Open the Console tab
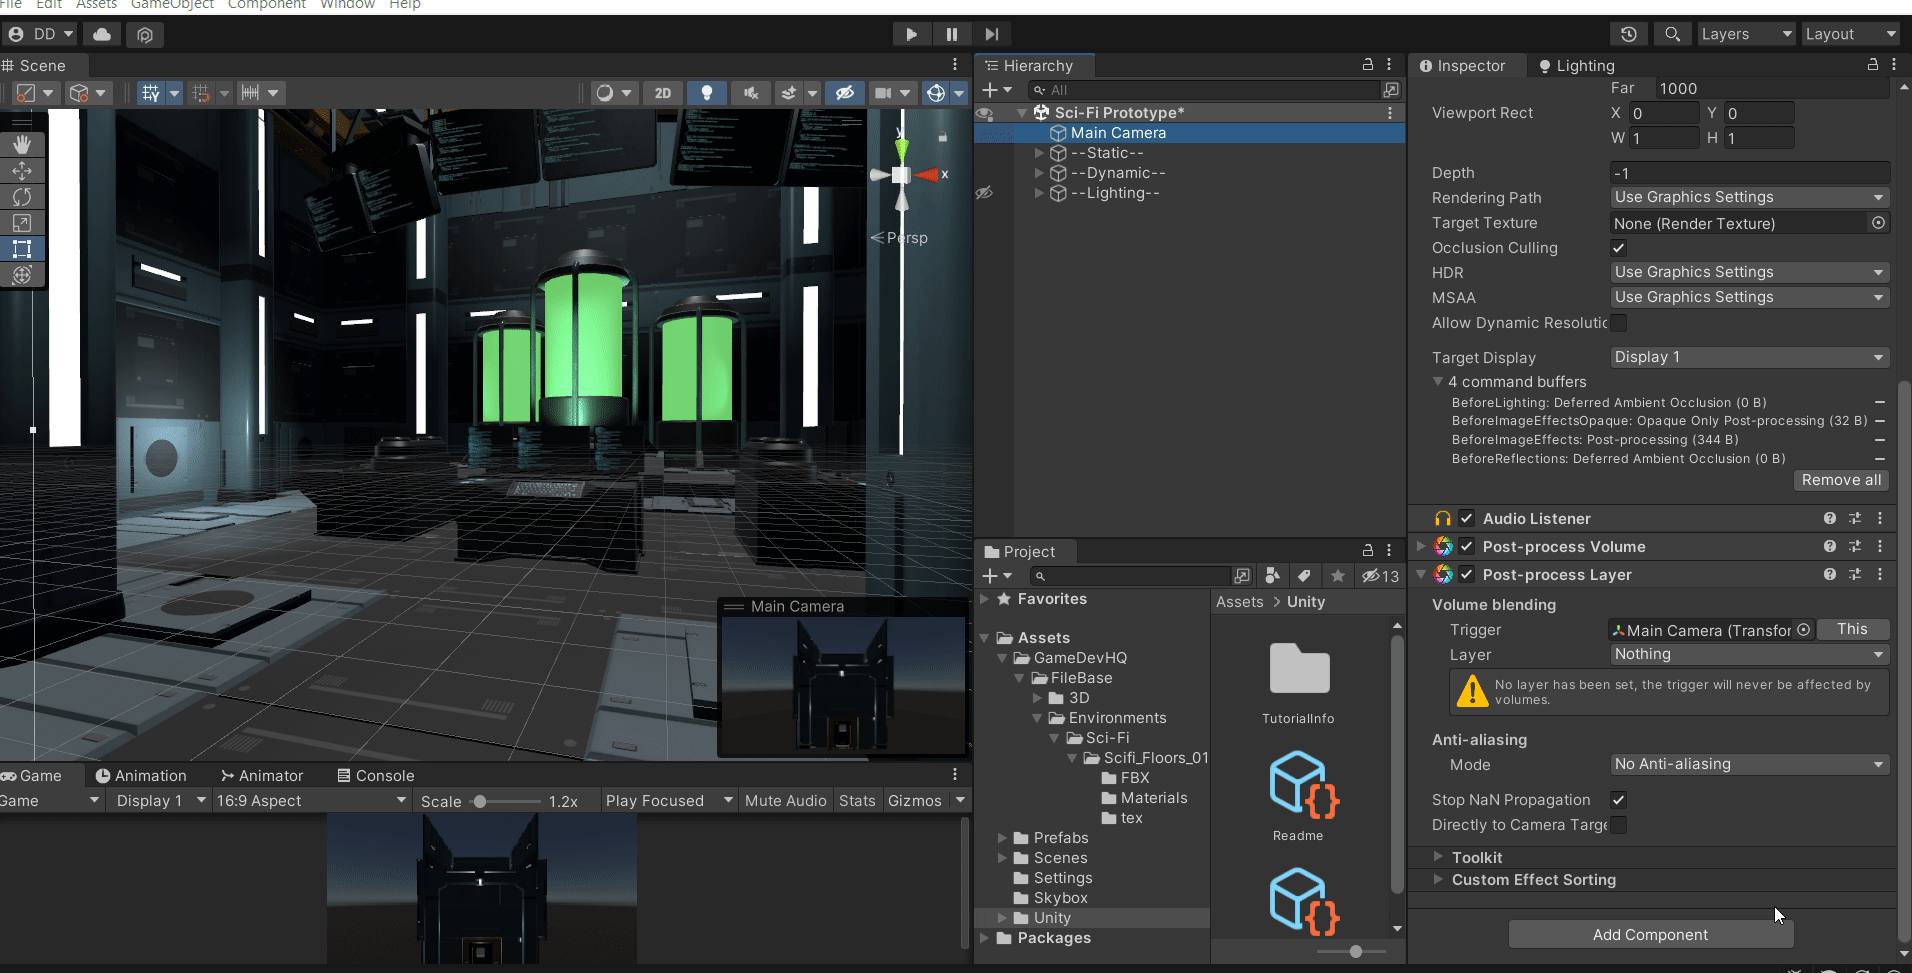Viewport: 1912px width, 973px height. (376, 776)
